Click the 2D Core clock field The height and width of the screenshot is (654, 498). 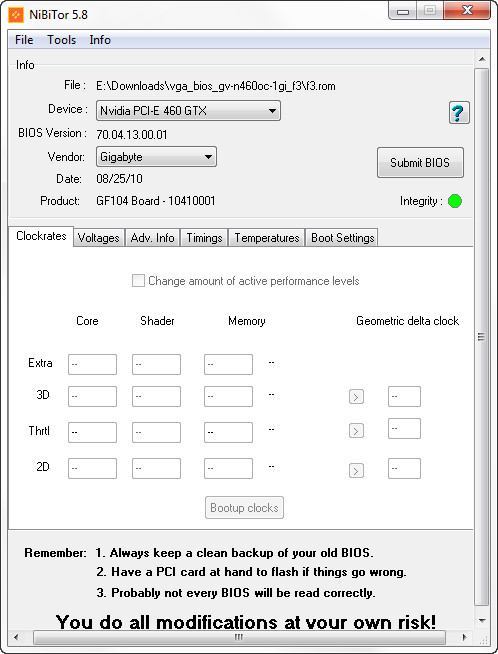coord(92,468)
